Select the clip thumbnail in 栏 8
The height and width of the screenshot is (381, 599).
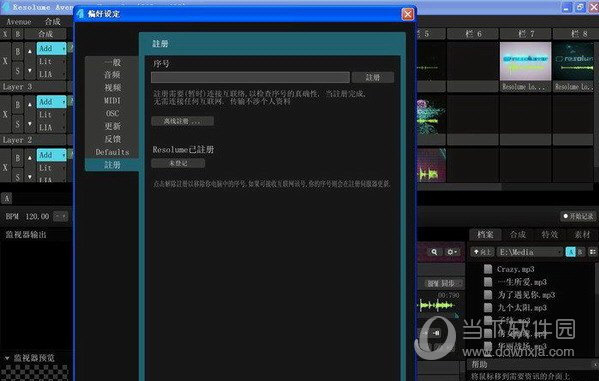pyautogui.click(x=574, y=61)
